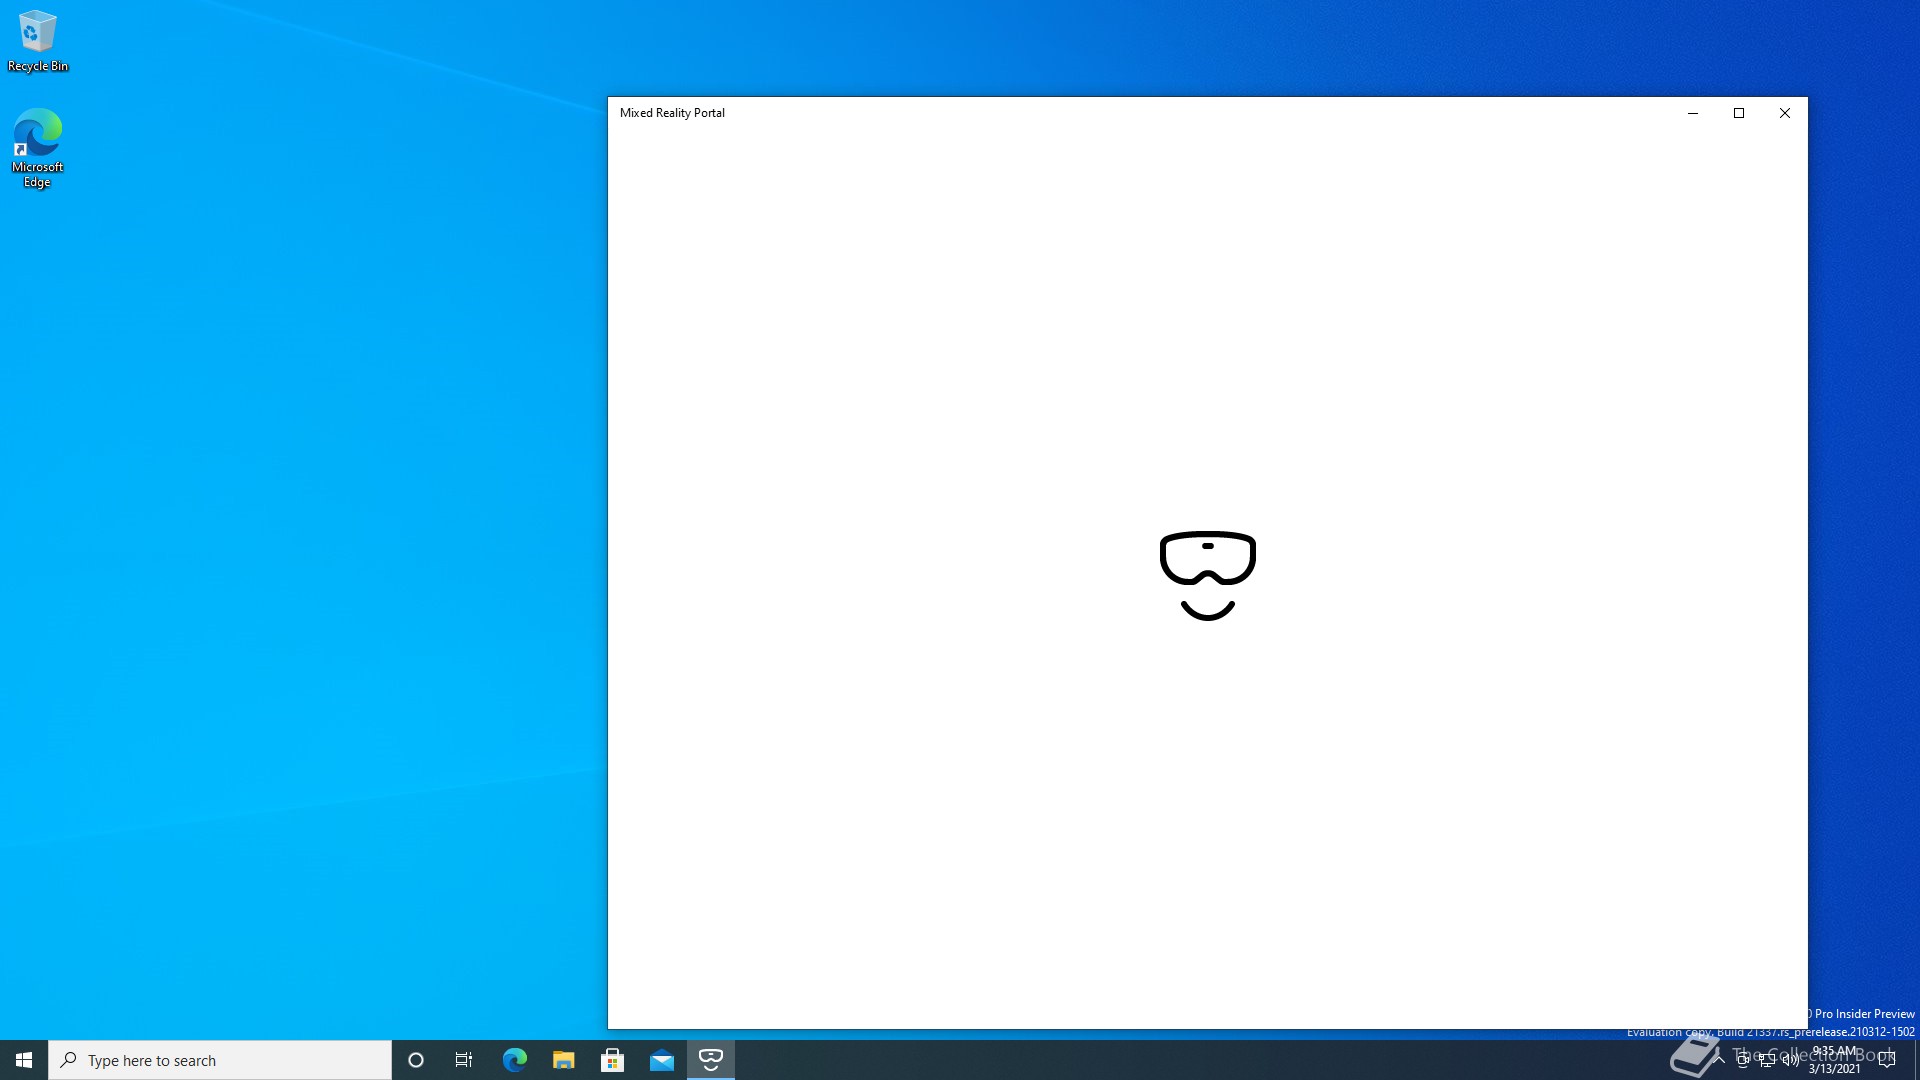Open the Action Center notifications icon
The image size is (1920, 1080).
(x=1887, y=1060)
